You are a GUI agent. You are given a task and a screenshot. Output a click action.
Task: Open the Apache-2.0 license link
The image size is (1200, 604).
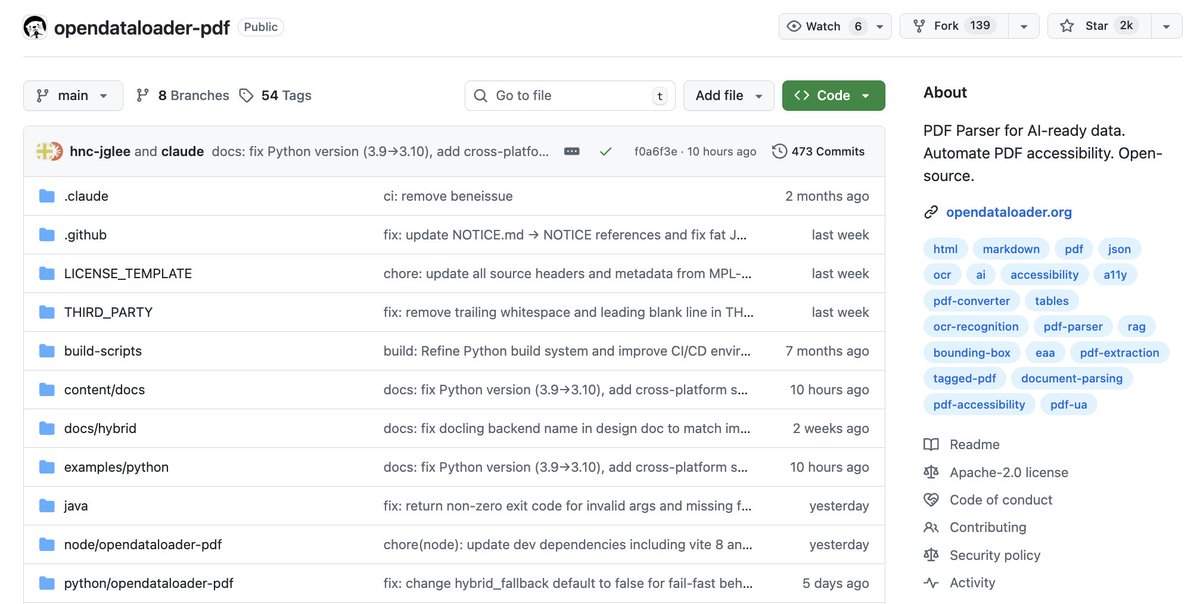click(1009, 472)
